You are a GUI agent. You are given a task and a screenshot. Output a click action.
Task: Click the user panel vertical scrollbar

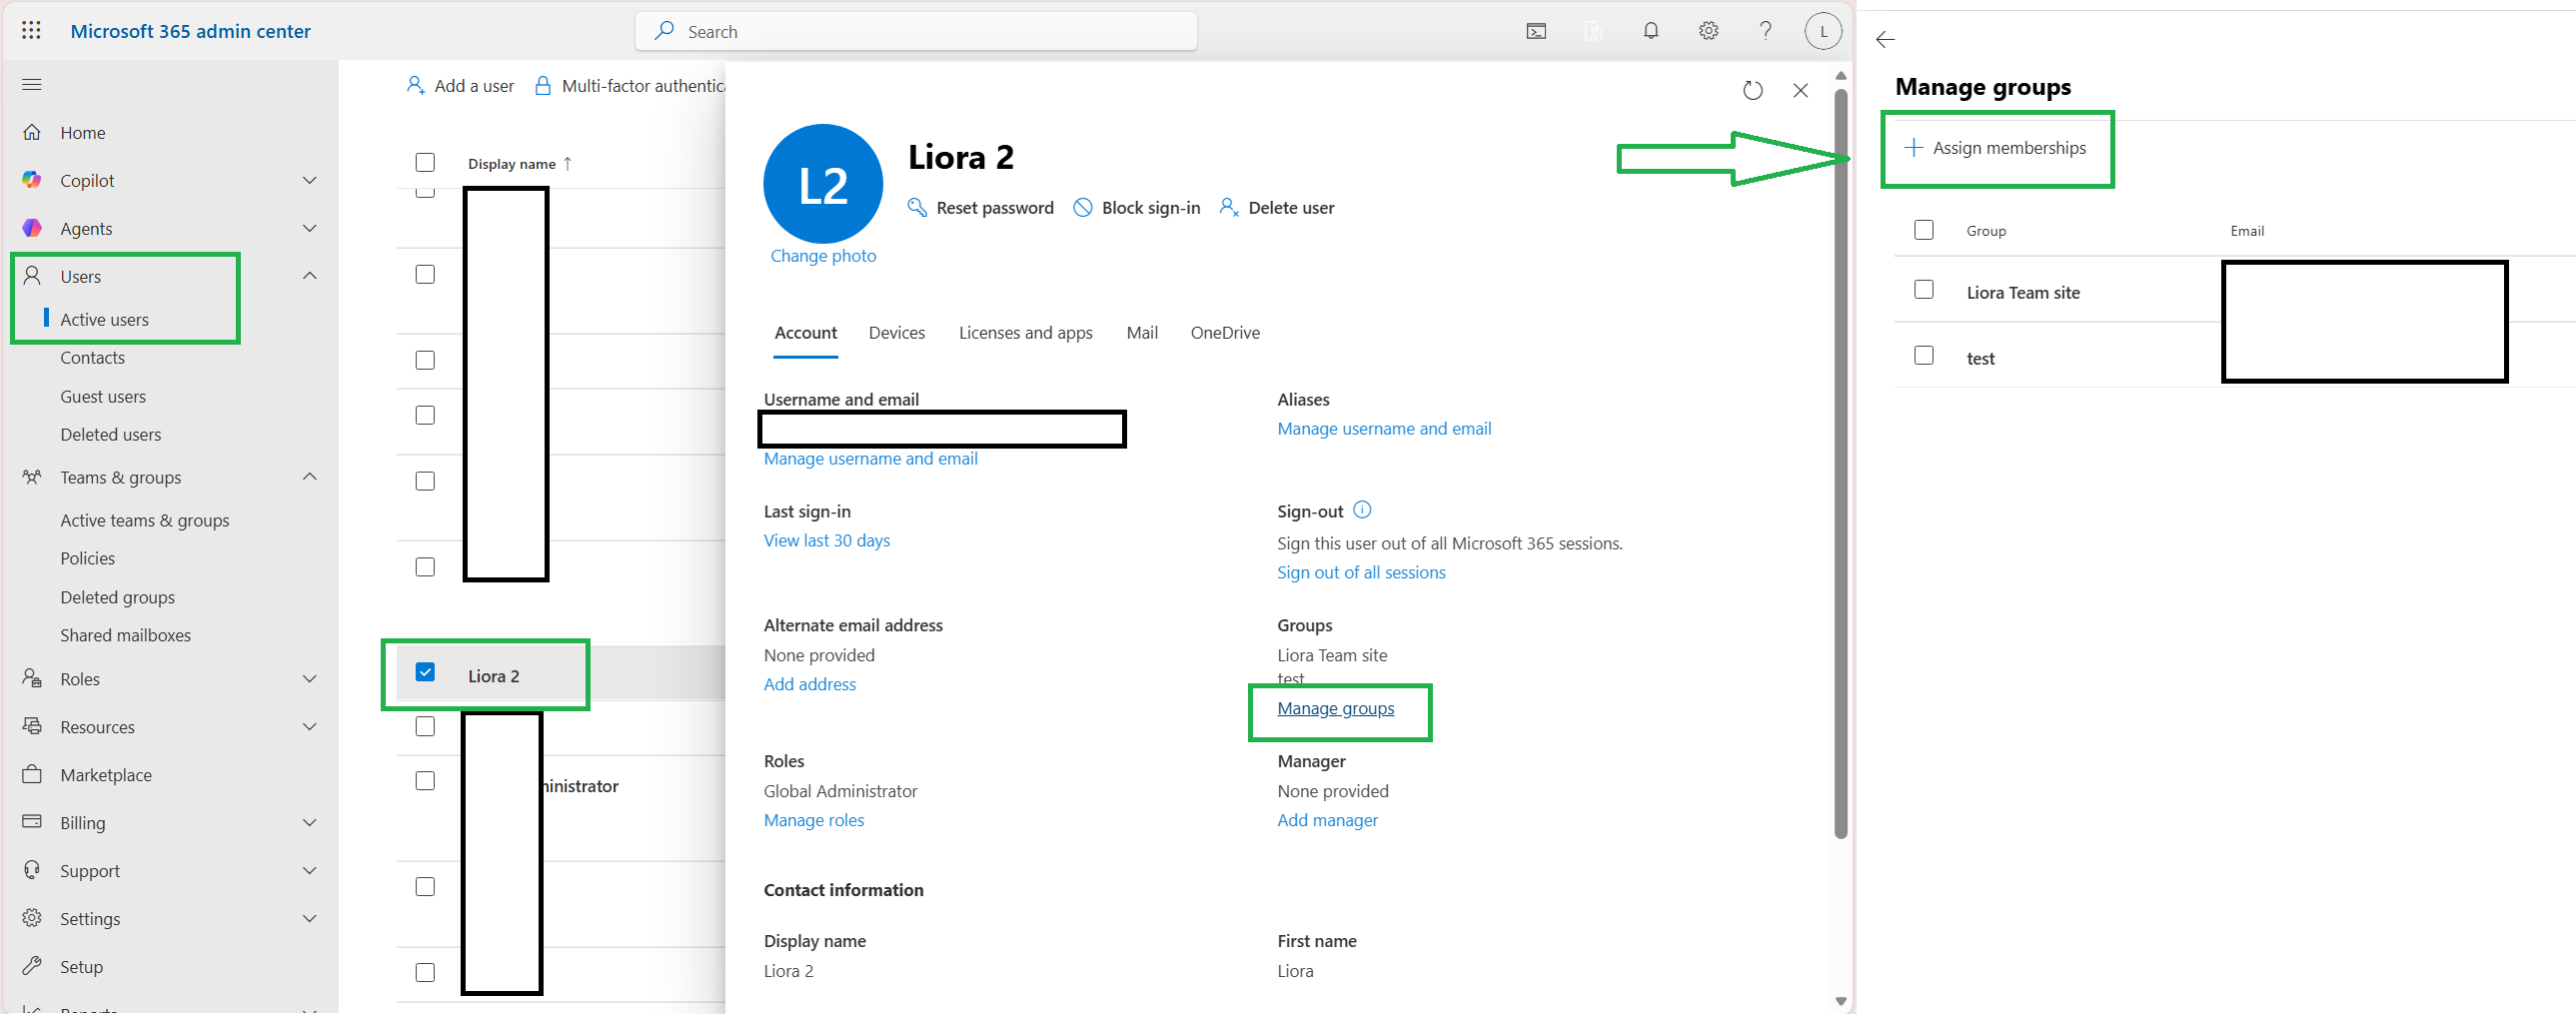1841,465
